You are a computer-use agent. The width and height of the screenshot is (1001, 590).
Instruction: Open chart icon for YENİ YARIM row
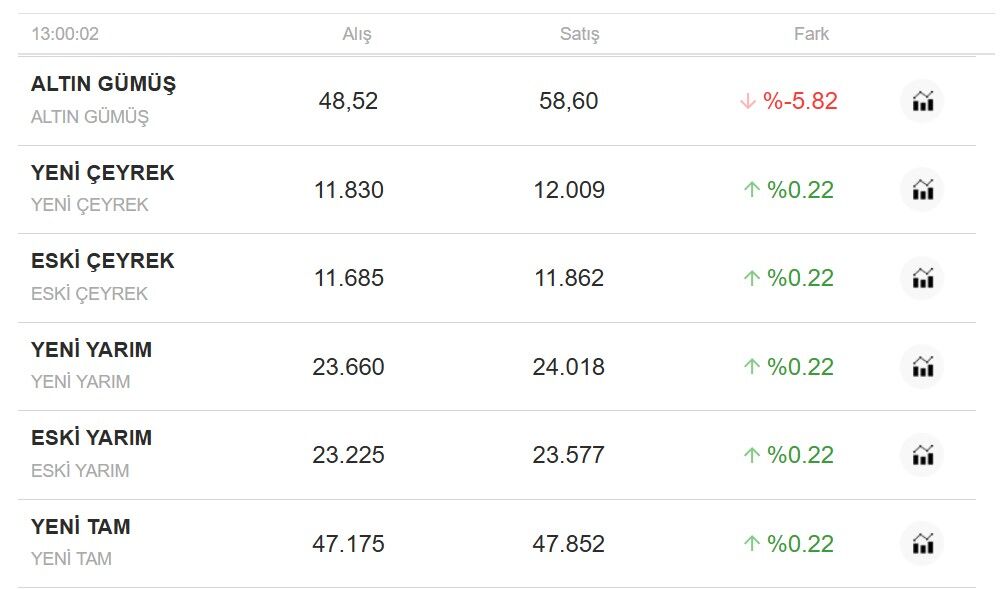point(922,367)
